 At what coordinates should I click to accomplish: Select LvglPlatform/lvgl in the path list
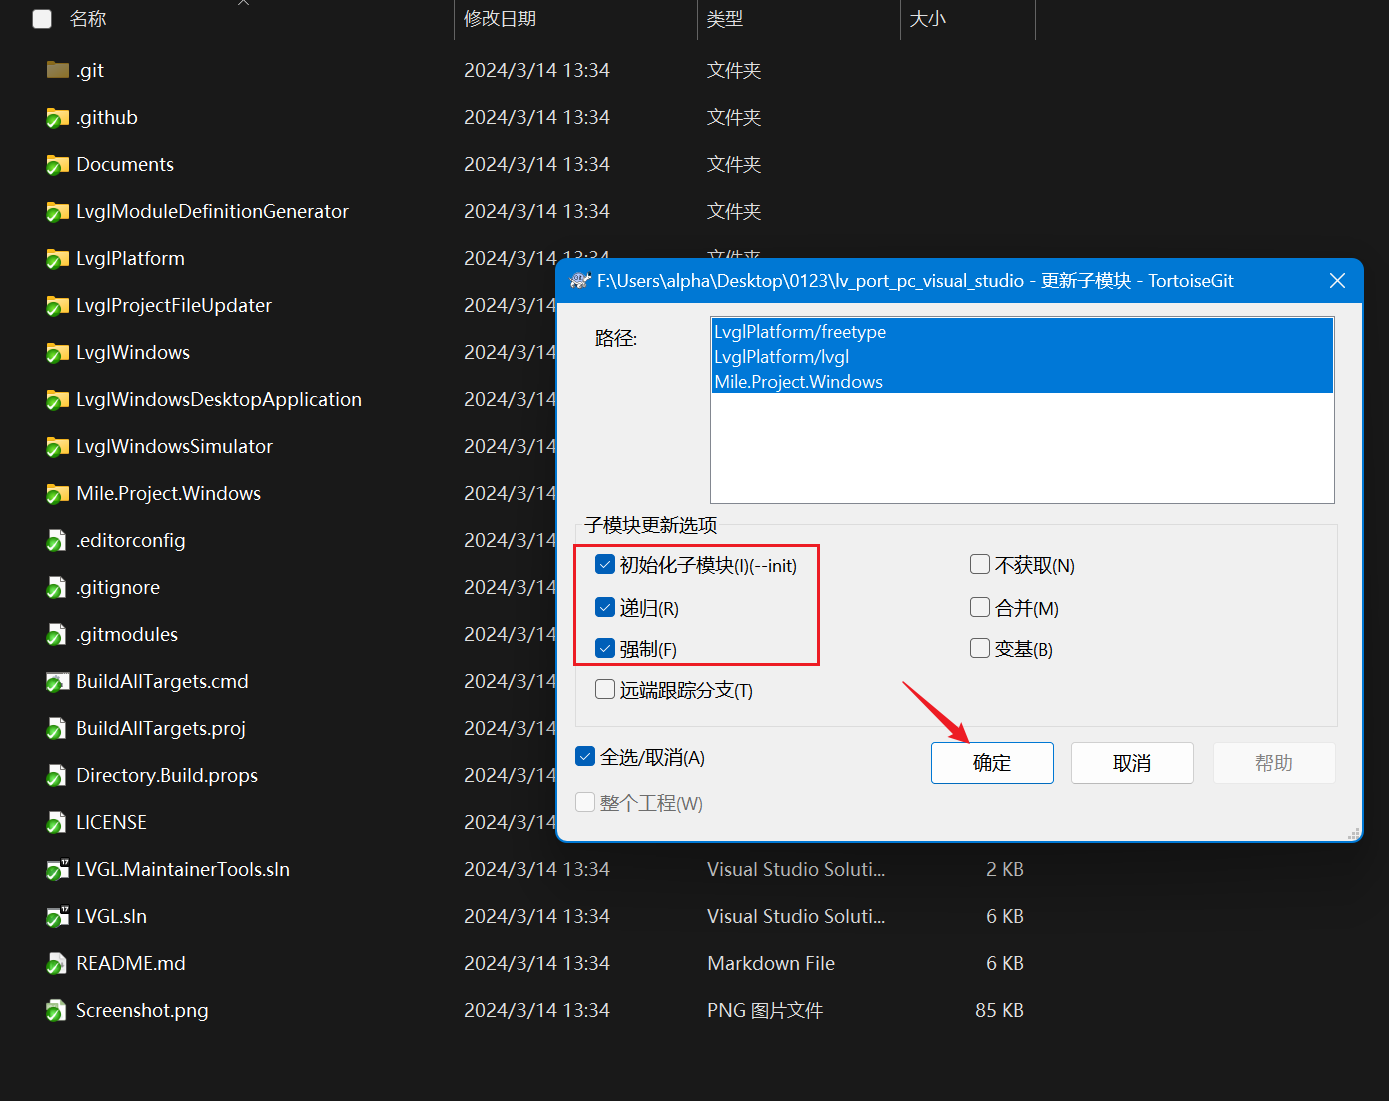point(781,356)
